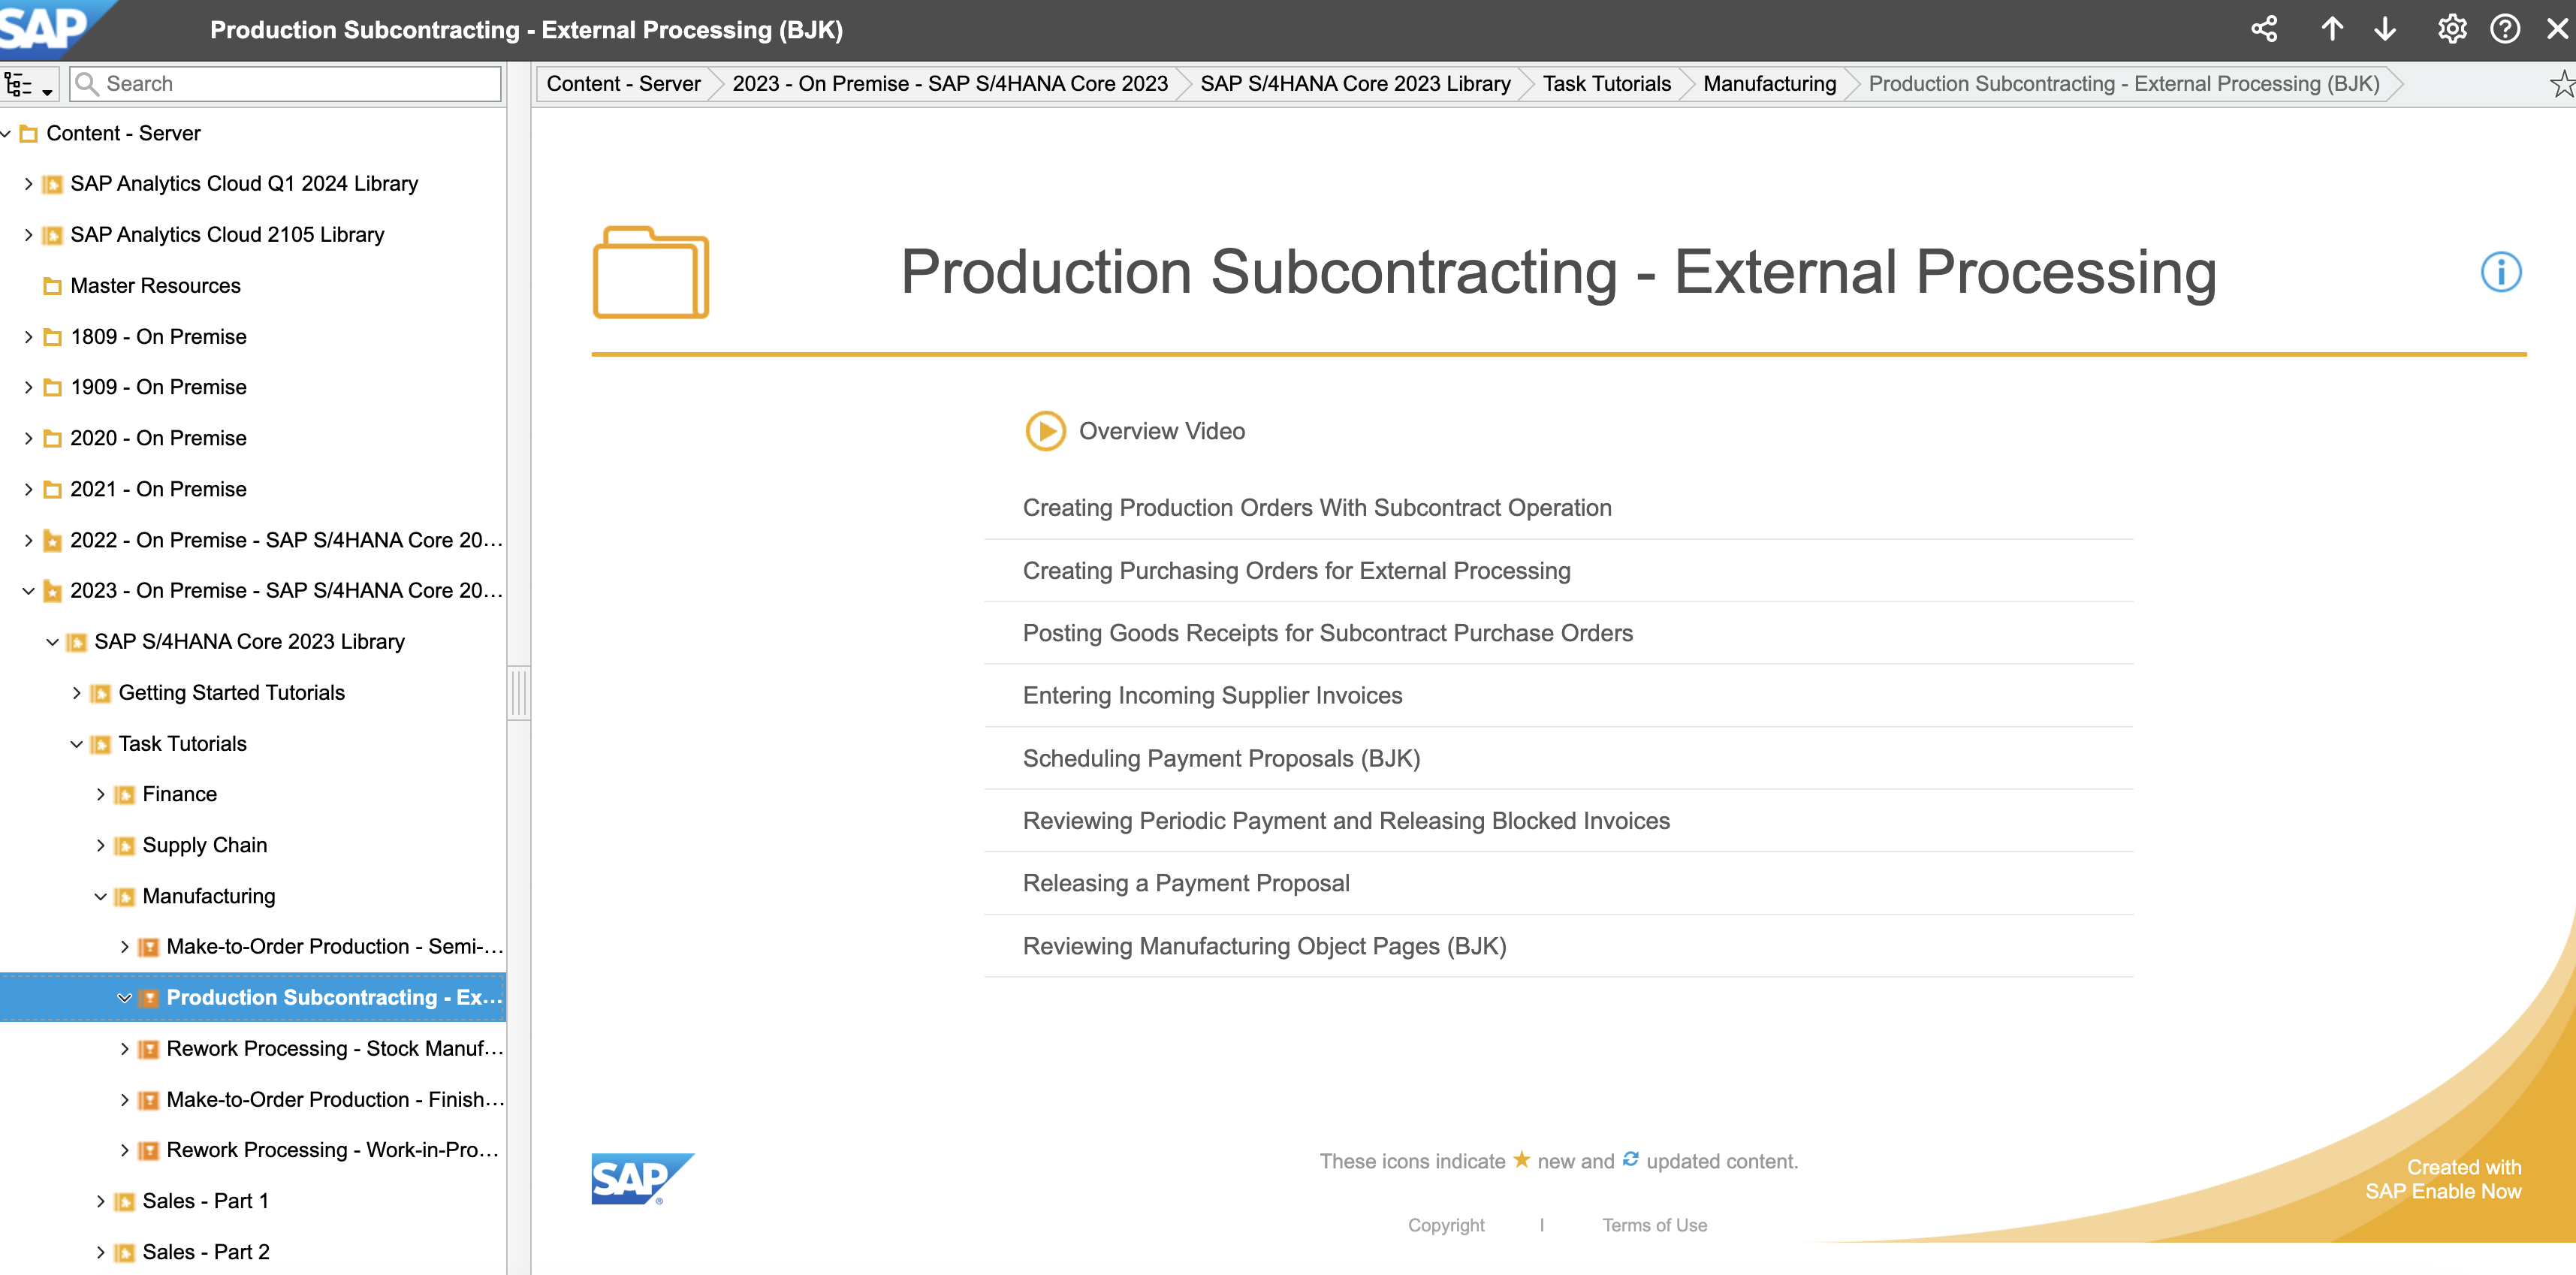This screenshot has width=2576, height=1275.
Task: Expand Make-to-Order Production - Finish node
Action: (x=124, y=1100)
